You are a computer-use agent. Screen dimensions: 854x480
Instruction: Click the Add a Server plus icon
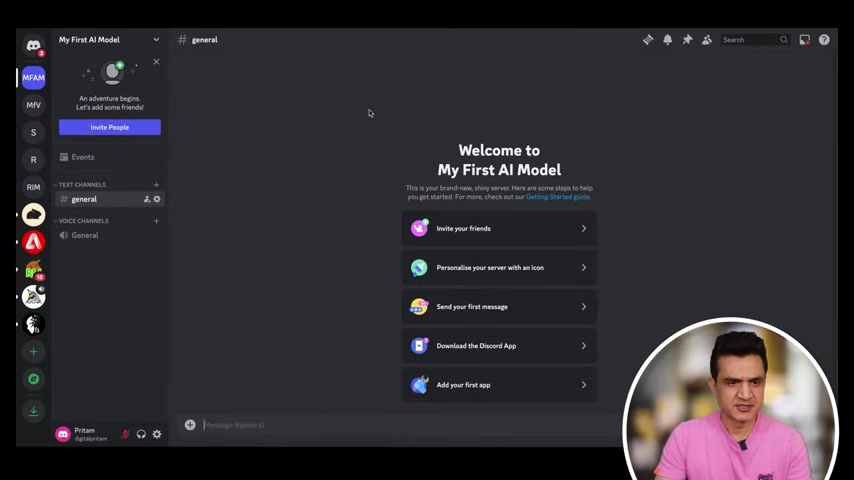(33, 352)
